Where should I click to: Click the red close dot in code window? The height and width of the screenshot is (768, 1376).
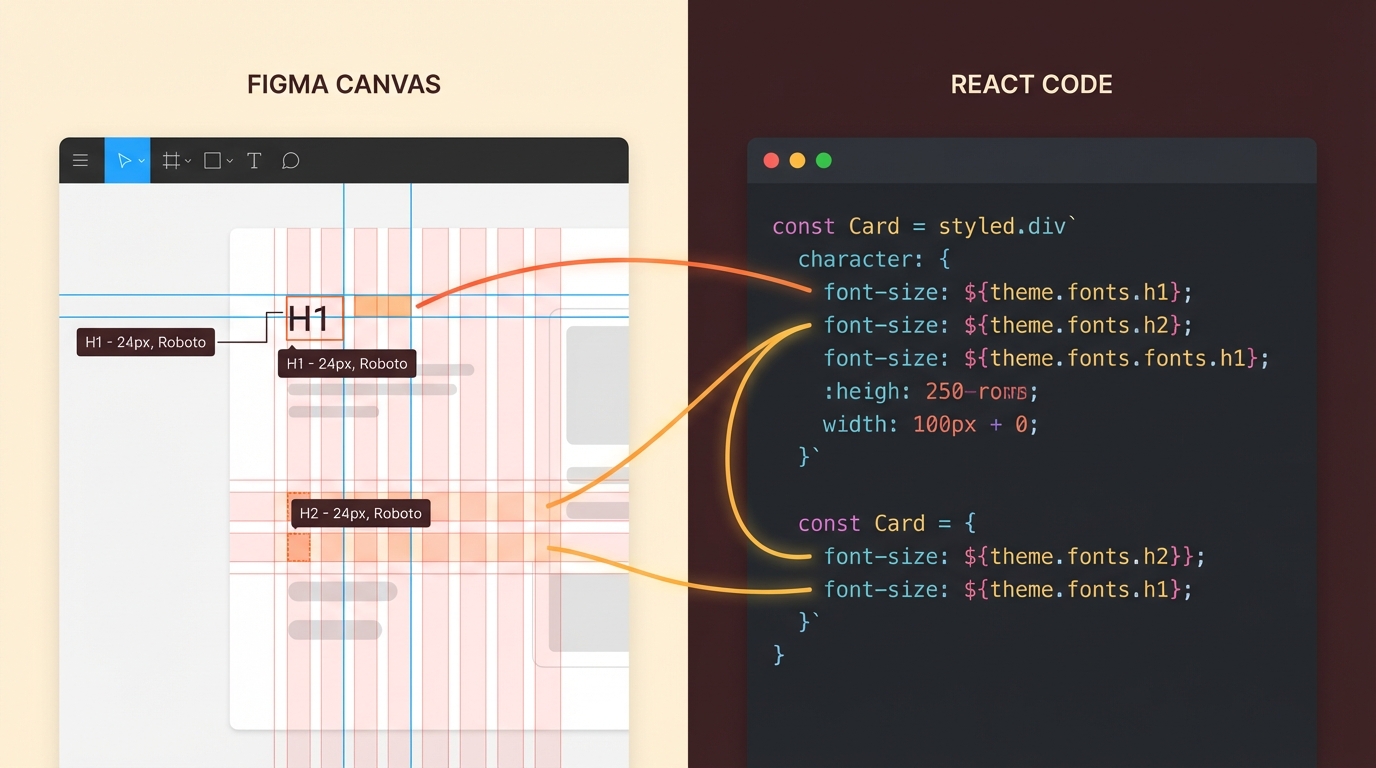[771, 161]
